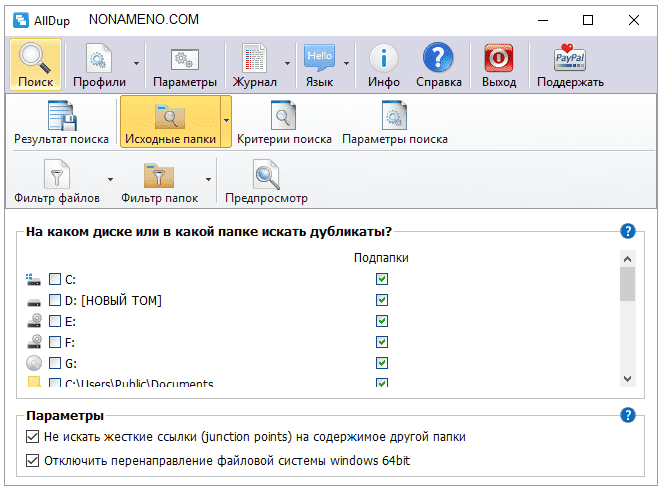Check the C: drive checkbox

pyautogui.click(x=56, y=279)
